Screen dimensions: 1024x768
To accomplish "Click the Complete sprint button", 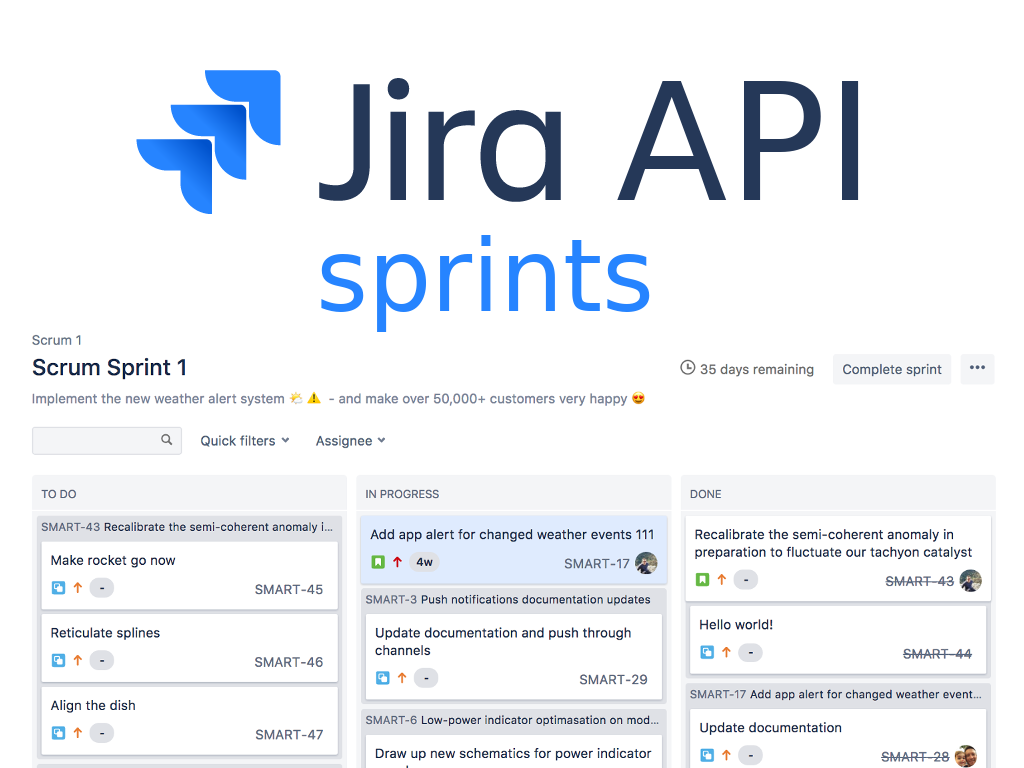I will pos(891,369).
